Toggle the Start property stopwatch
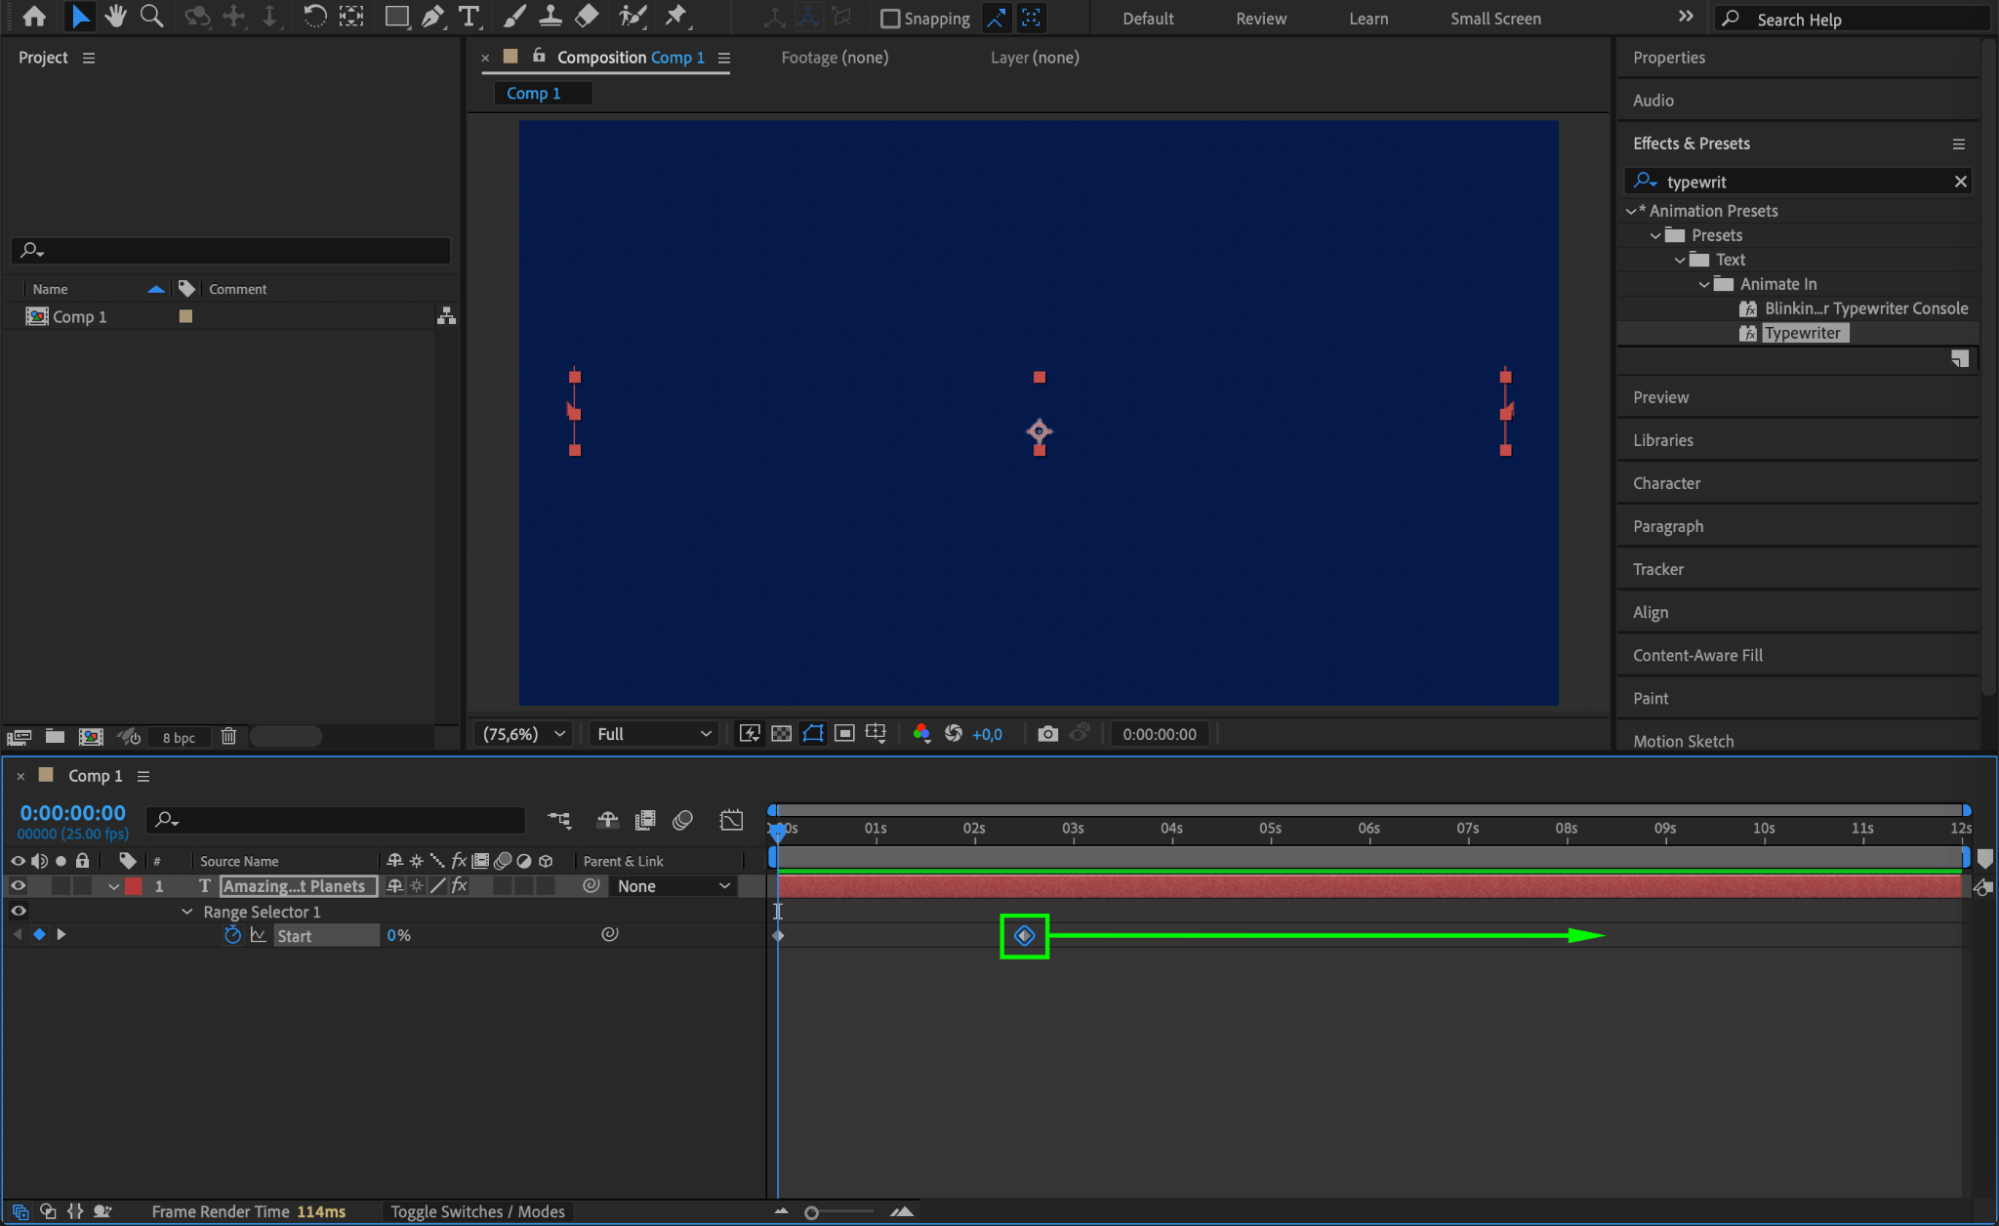 coord(232,935)
